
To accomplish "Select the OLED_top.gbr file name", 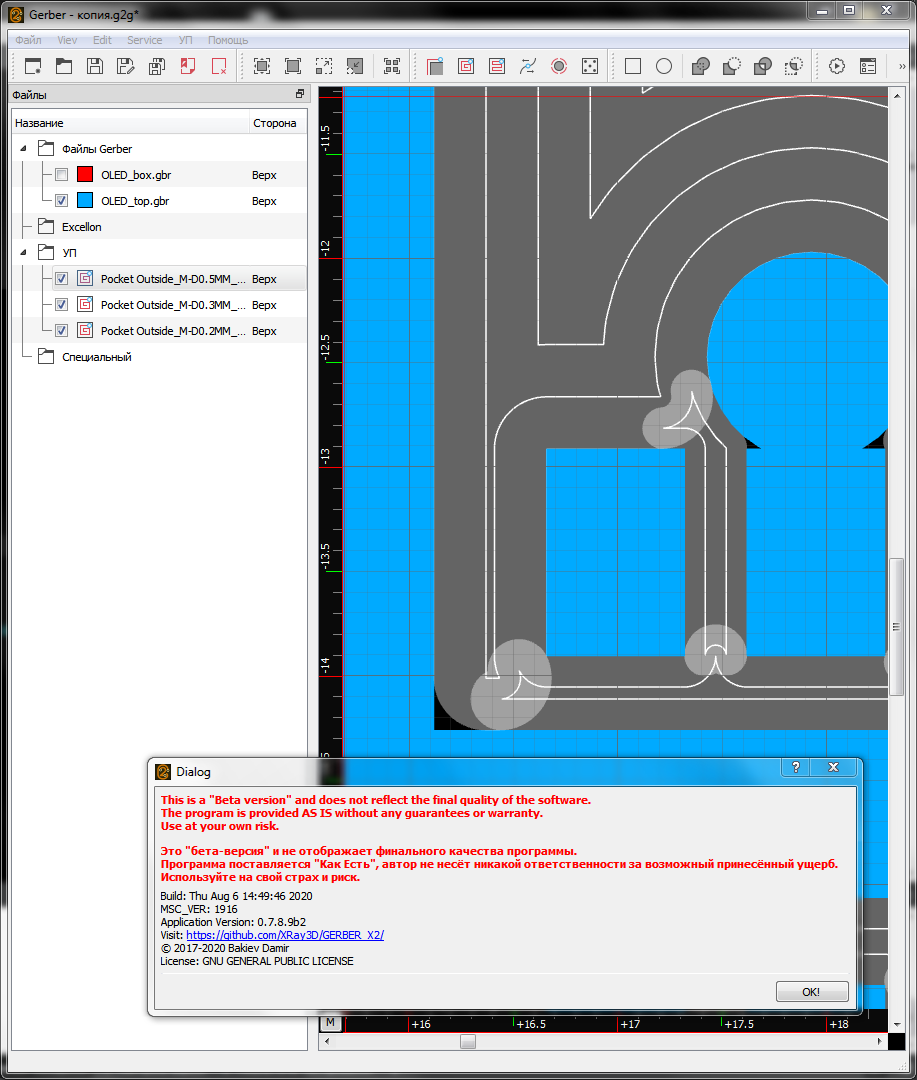I will click(x=135, y=201).
